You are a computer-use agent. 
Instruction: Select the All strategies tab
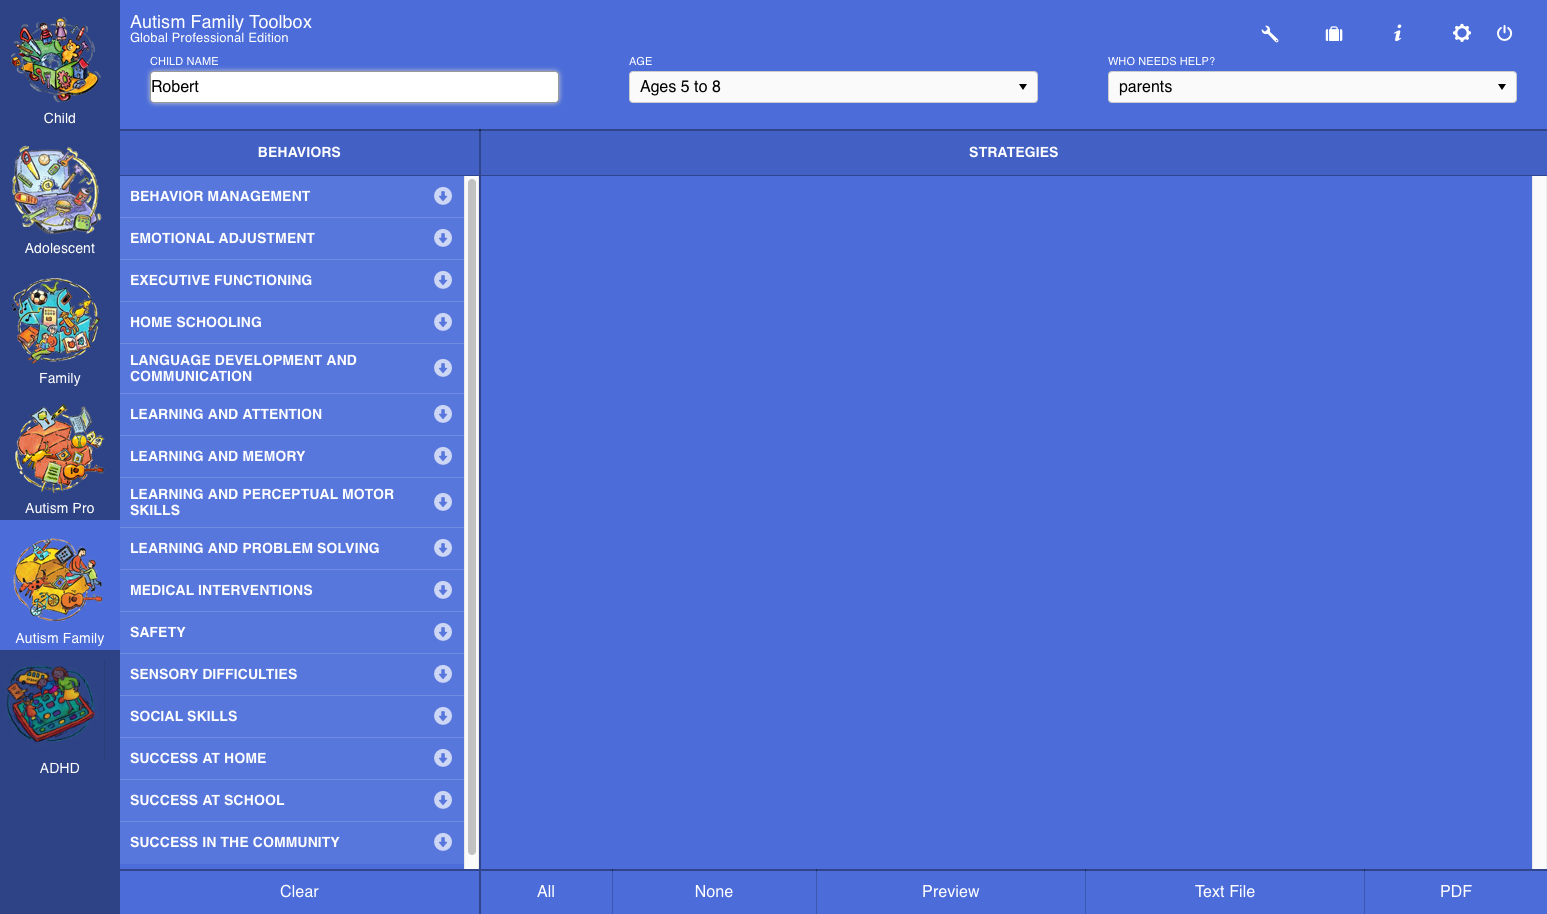click(546, 892)
